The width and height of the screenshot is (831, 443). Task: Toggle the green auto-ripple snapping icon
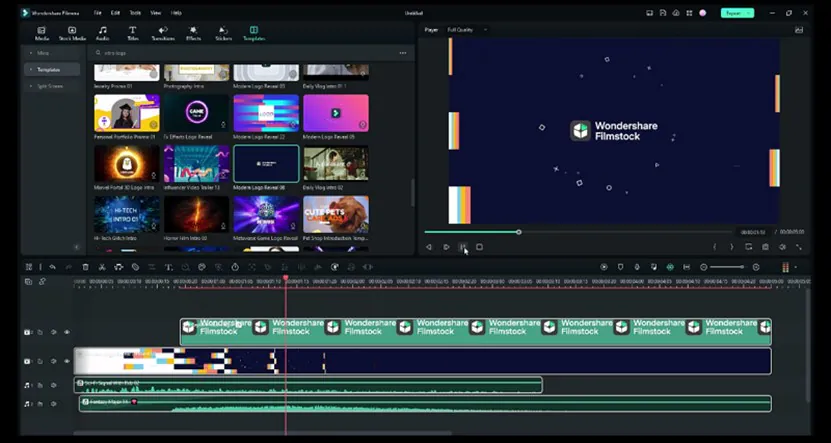[670, 267]
